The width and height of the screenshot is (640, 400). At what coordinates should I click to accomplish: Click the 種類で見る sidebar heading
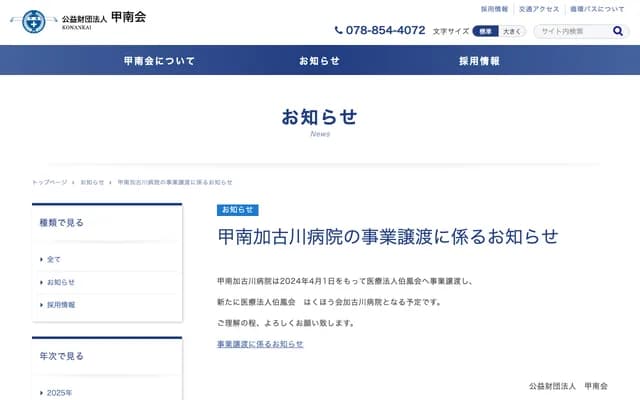[x=62, y=222]
